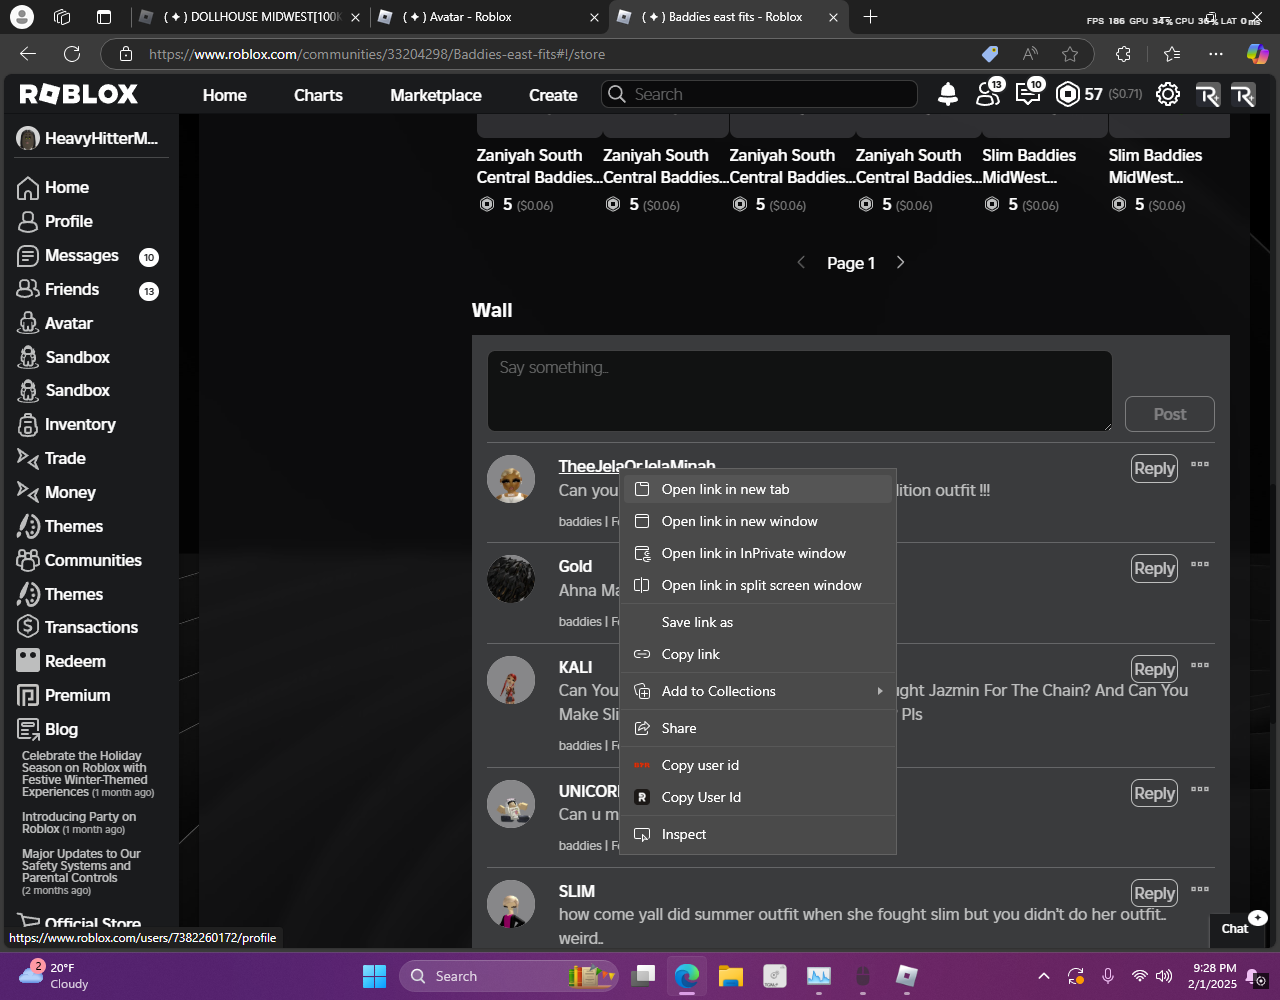The width and height of the screenshot is (1280, 1000).
Task: Open the notifications bell icon
Action: 947,94
